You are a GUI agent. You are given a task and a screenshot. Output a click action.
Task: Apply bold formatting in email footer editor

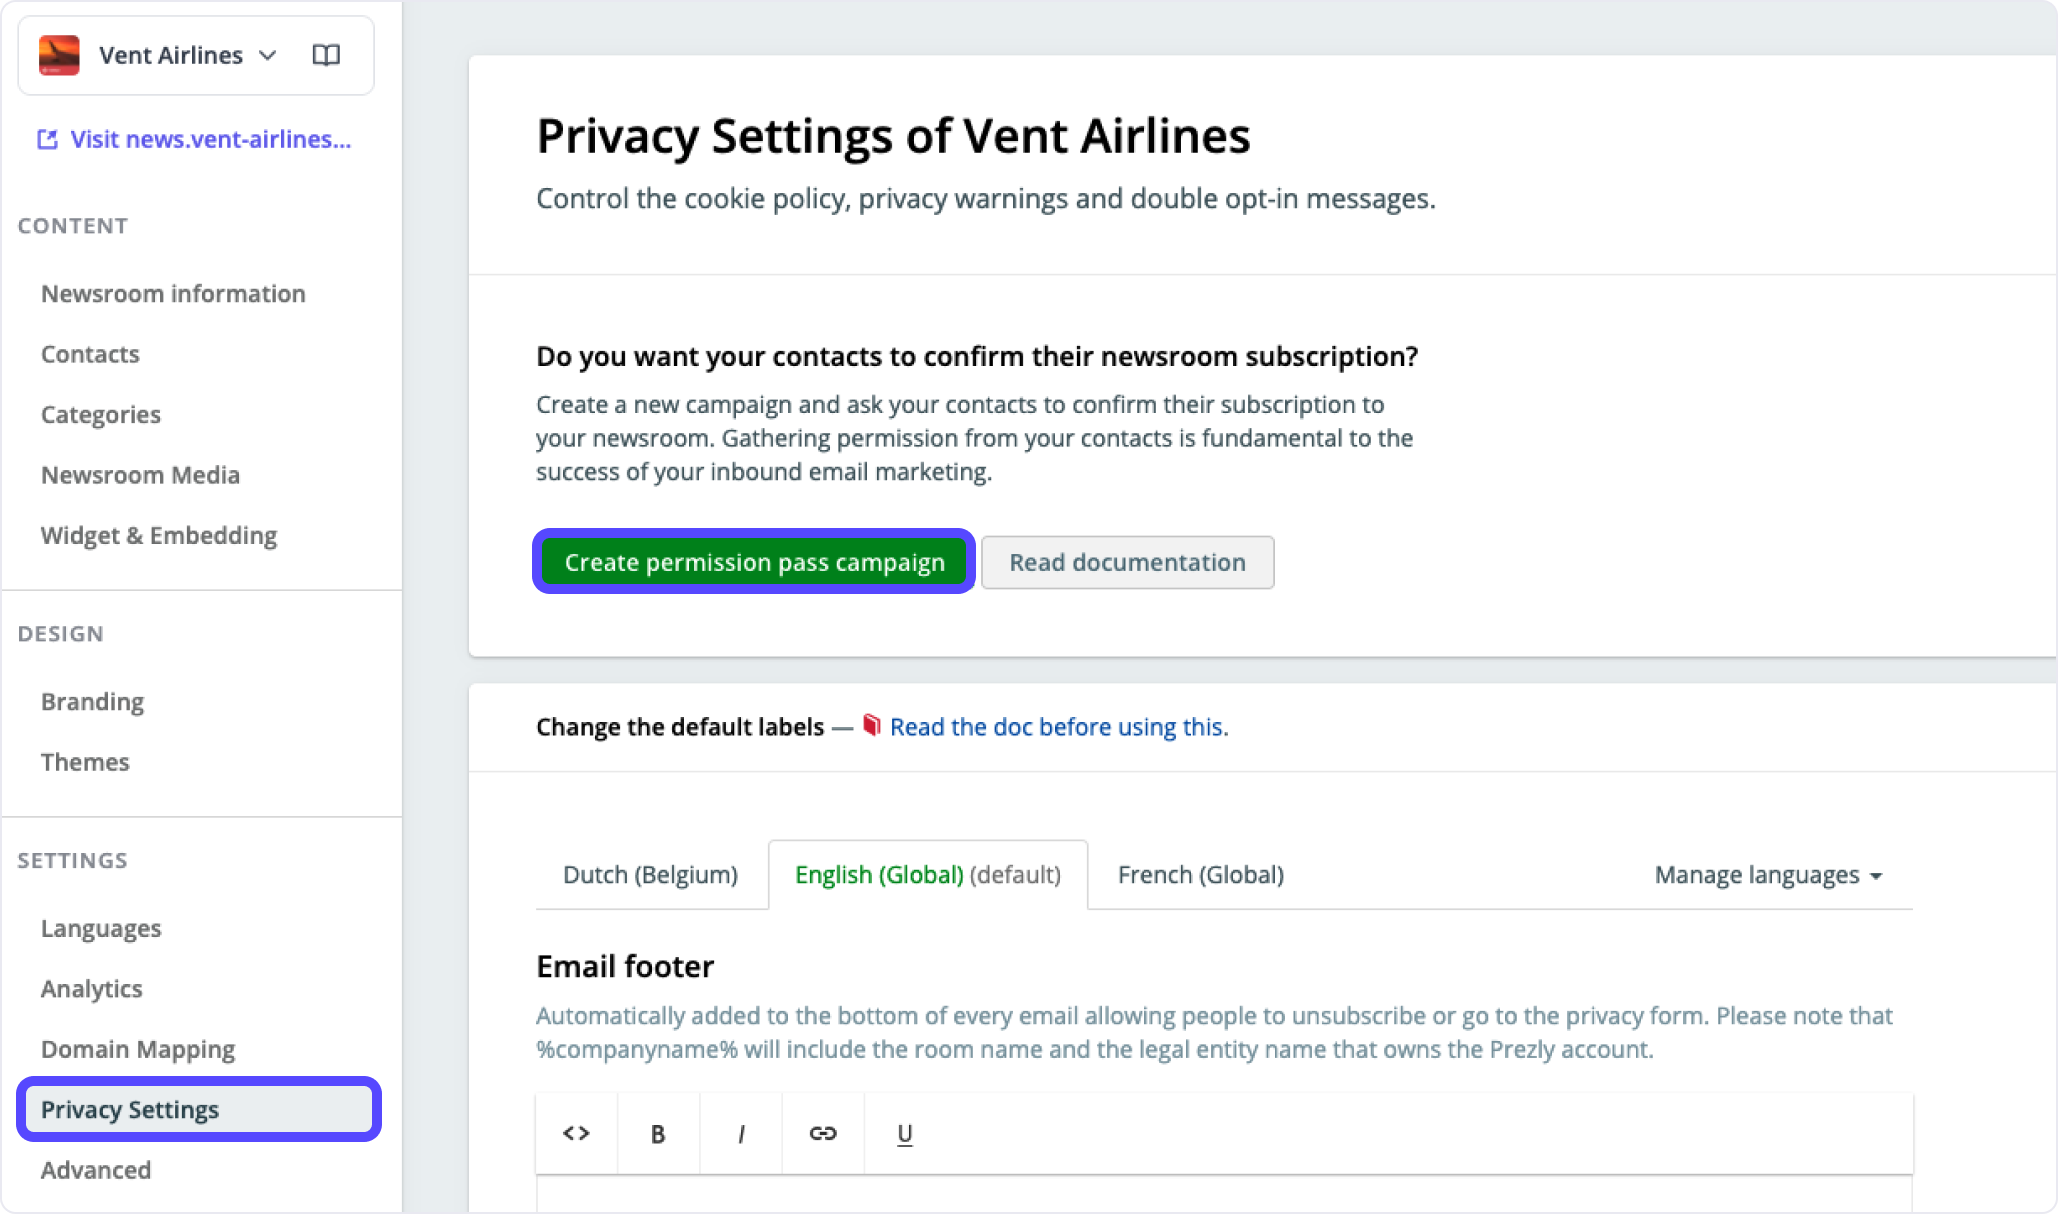[658, 1133]
